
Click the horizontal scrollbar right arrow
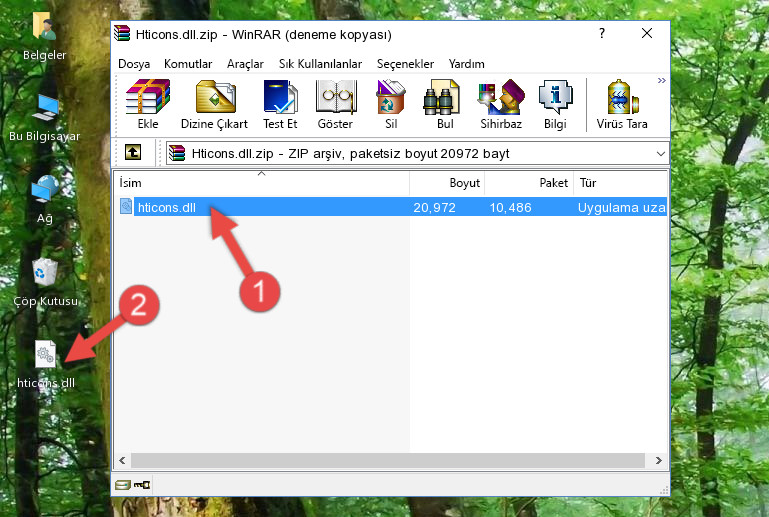[x=659, y=460]
